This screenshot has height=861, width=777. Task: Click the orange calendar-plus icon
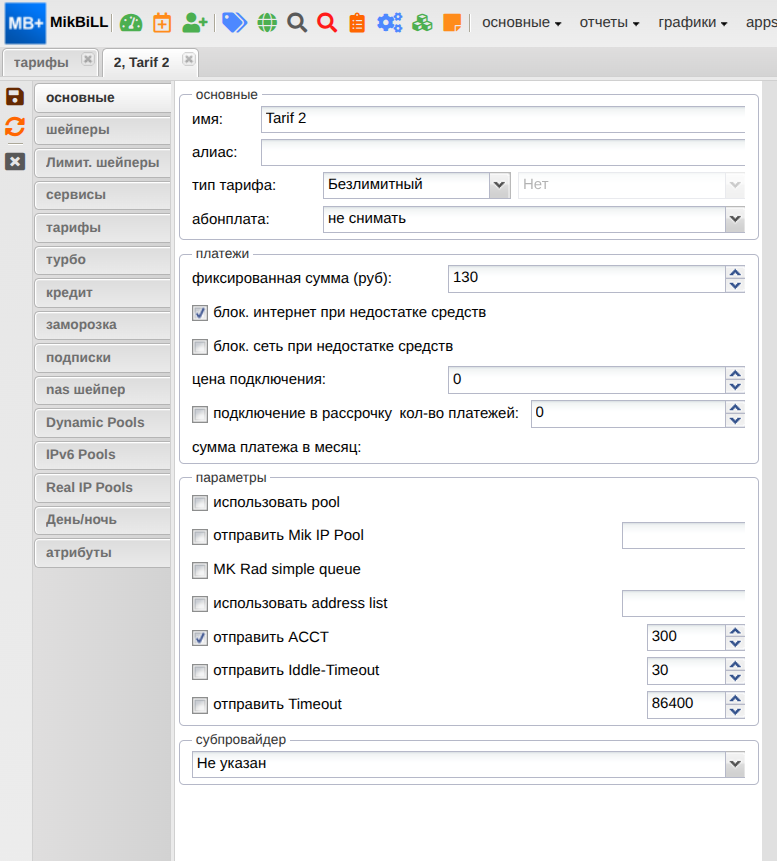[162, 23]
